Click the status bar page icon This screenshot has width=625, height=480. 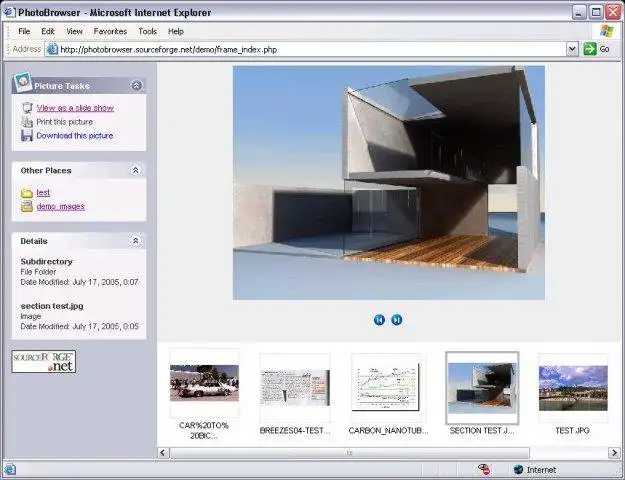point(10,470)
